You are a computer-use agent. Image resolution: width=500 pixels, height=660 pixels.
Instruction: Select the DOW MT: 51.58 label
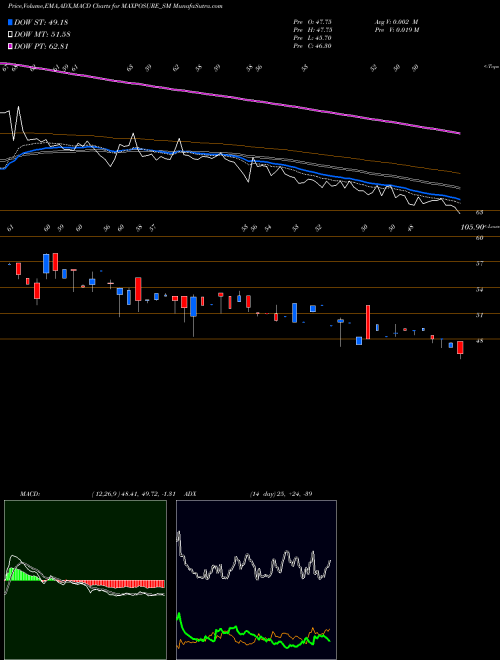(42, 35)
